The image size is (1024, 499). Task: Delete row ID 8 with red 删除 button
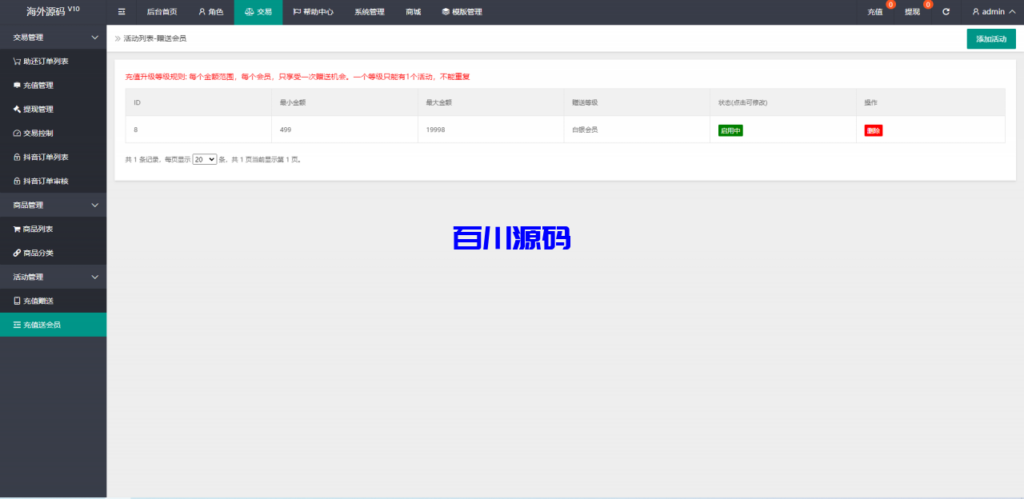pyautogui.click(x=873, y=131)
